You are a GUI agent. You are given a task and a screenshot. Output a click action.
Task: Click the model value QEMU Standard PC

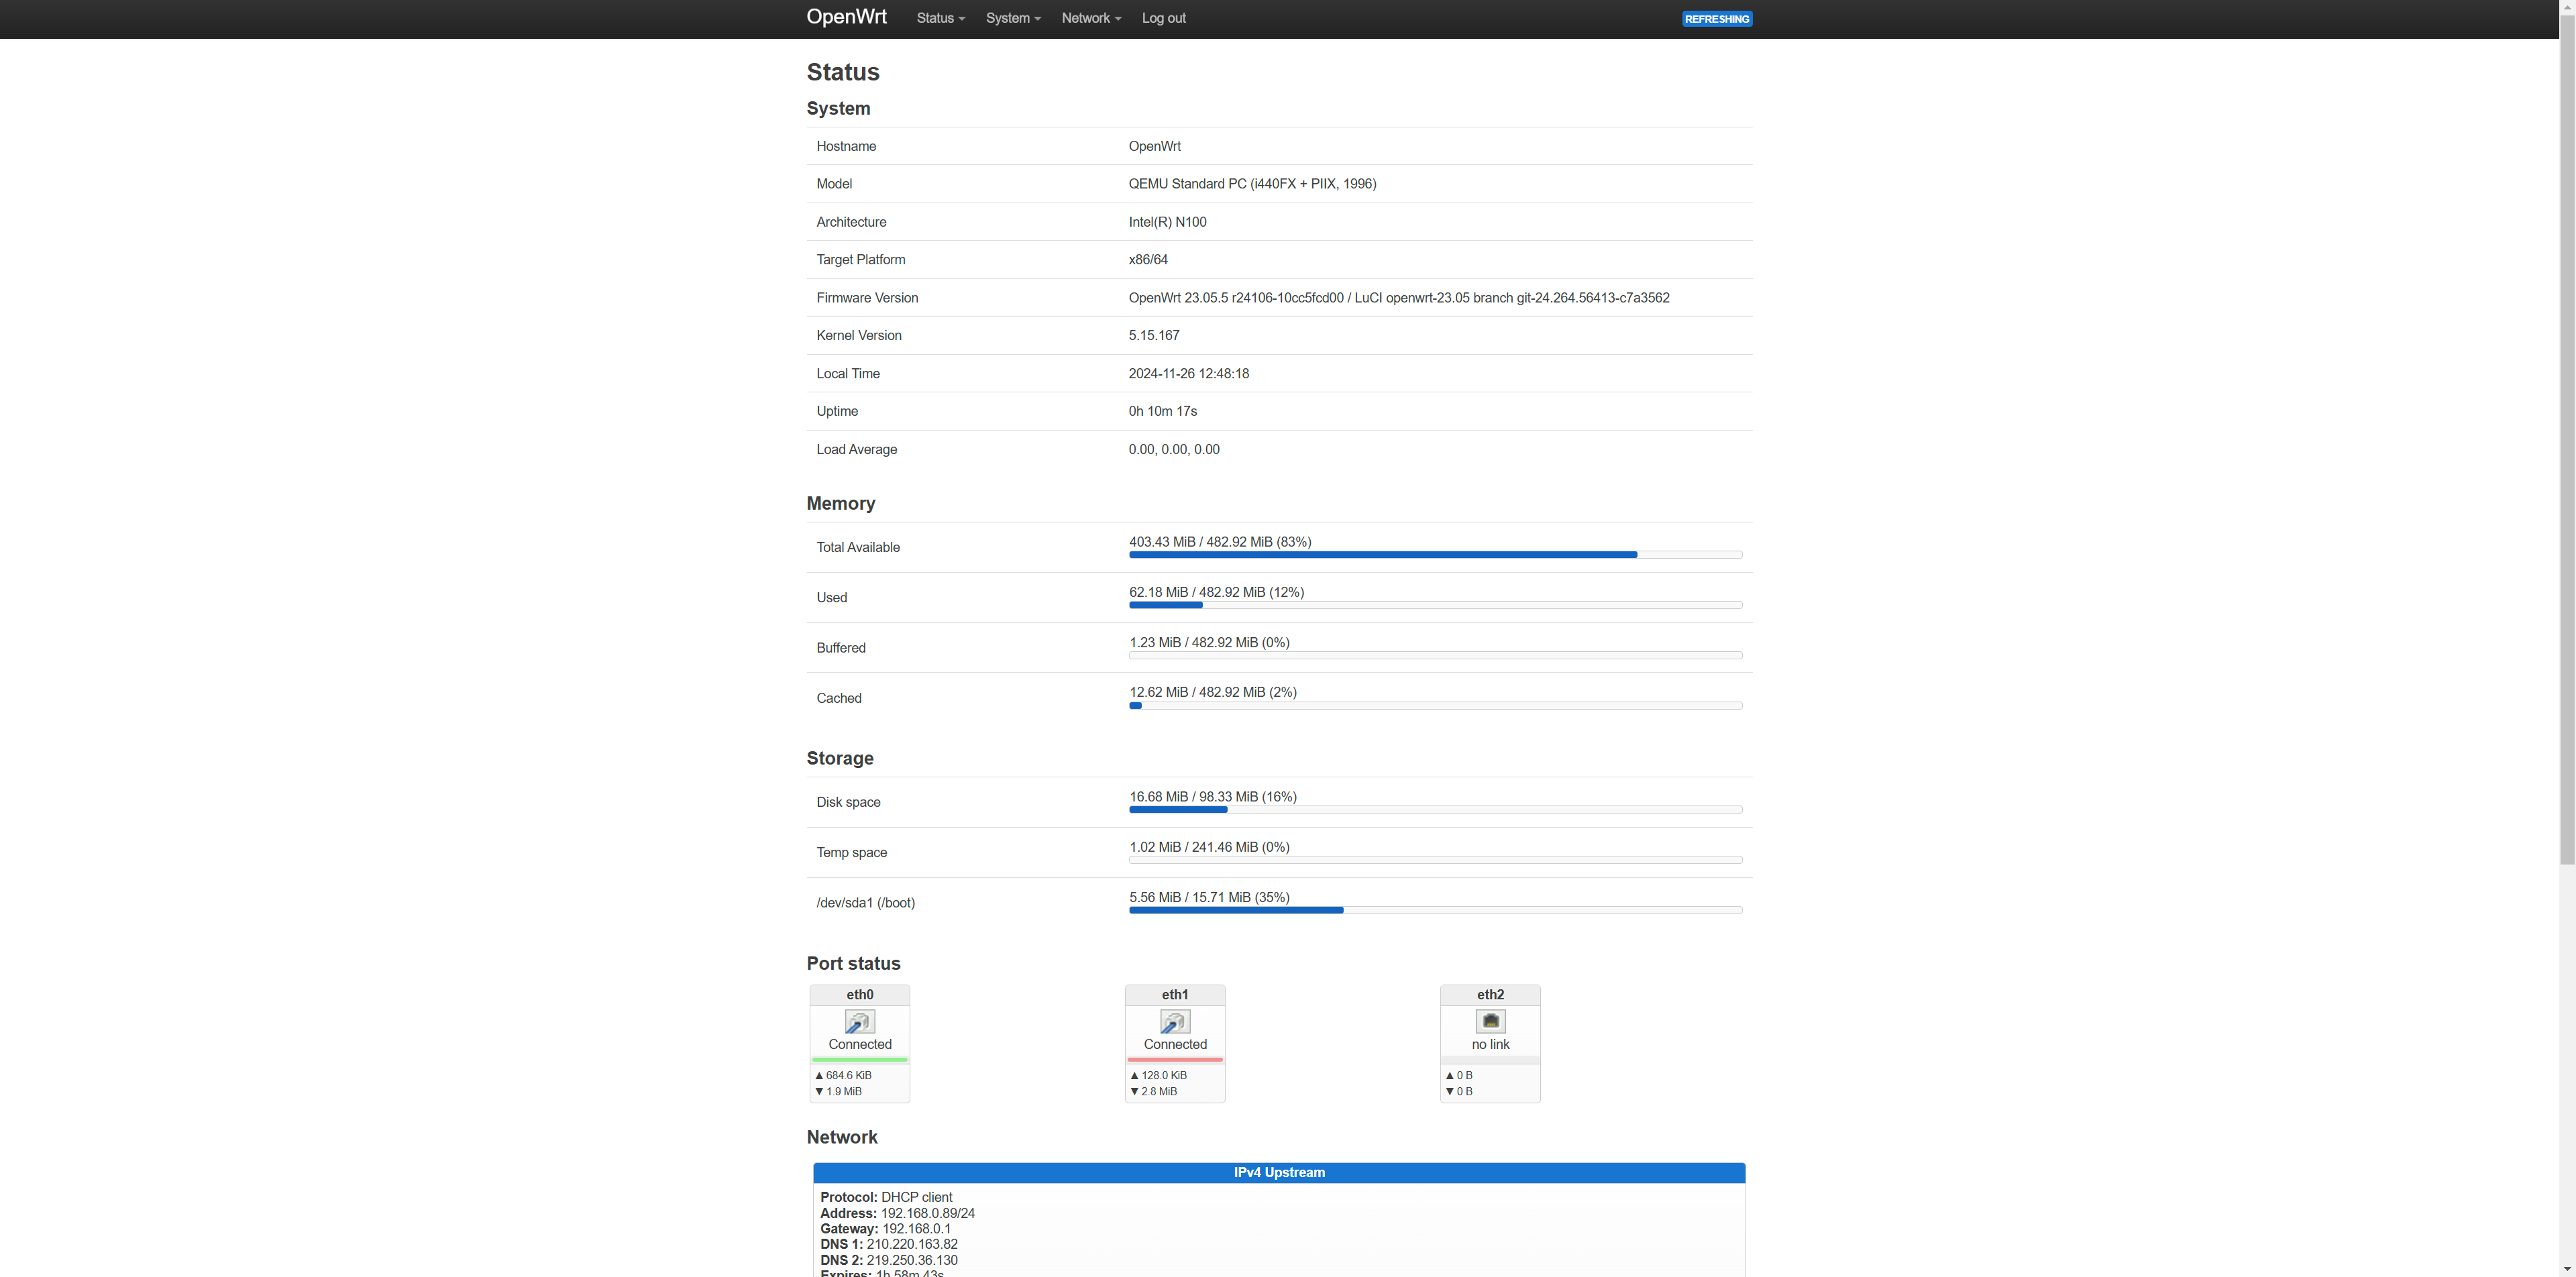1252,184
